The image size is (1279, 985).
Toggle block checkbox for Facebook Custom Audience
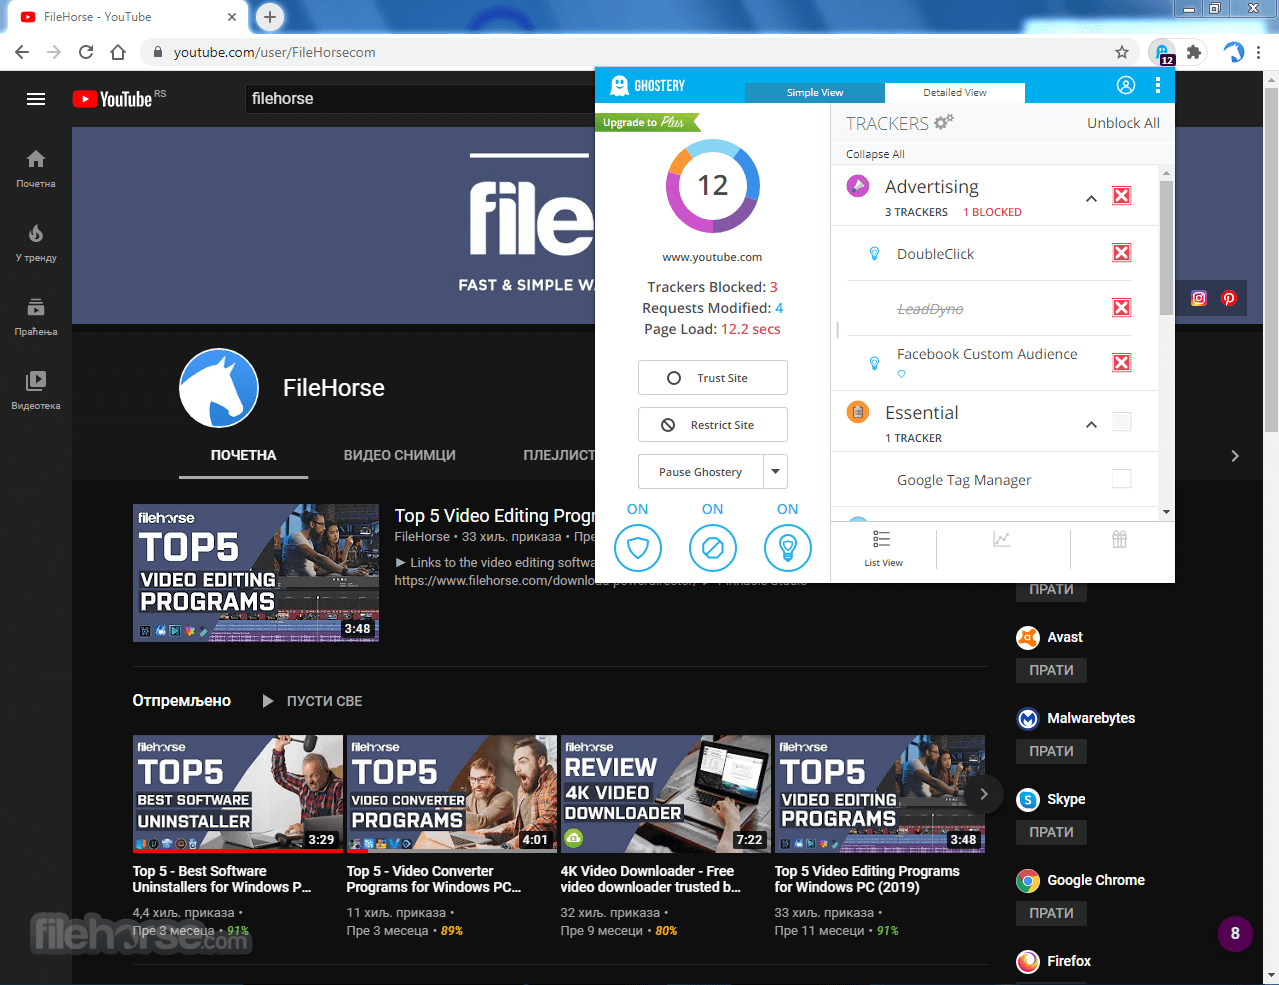1122,363
